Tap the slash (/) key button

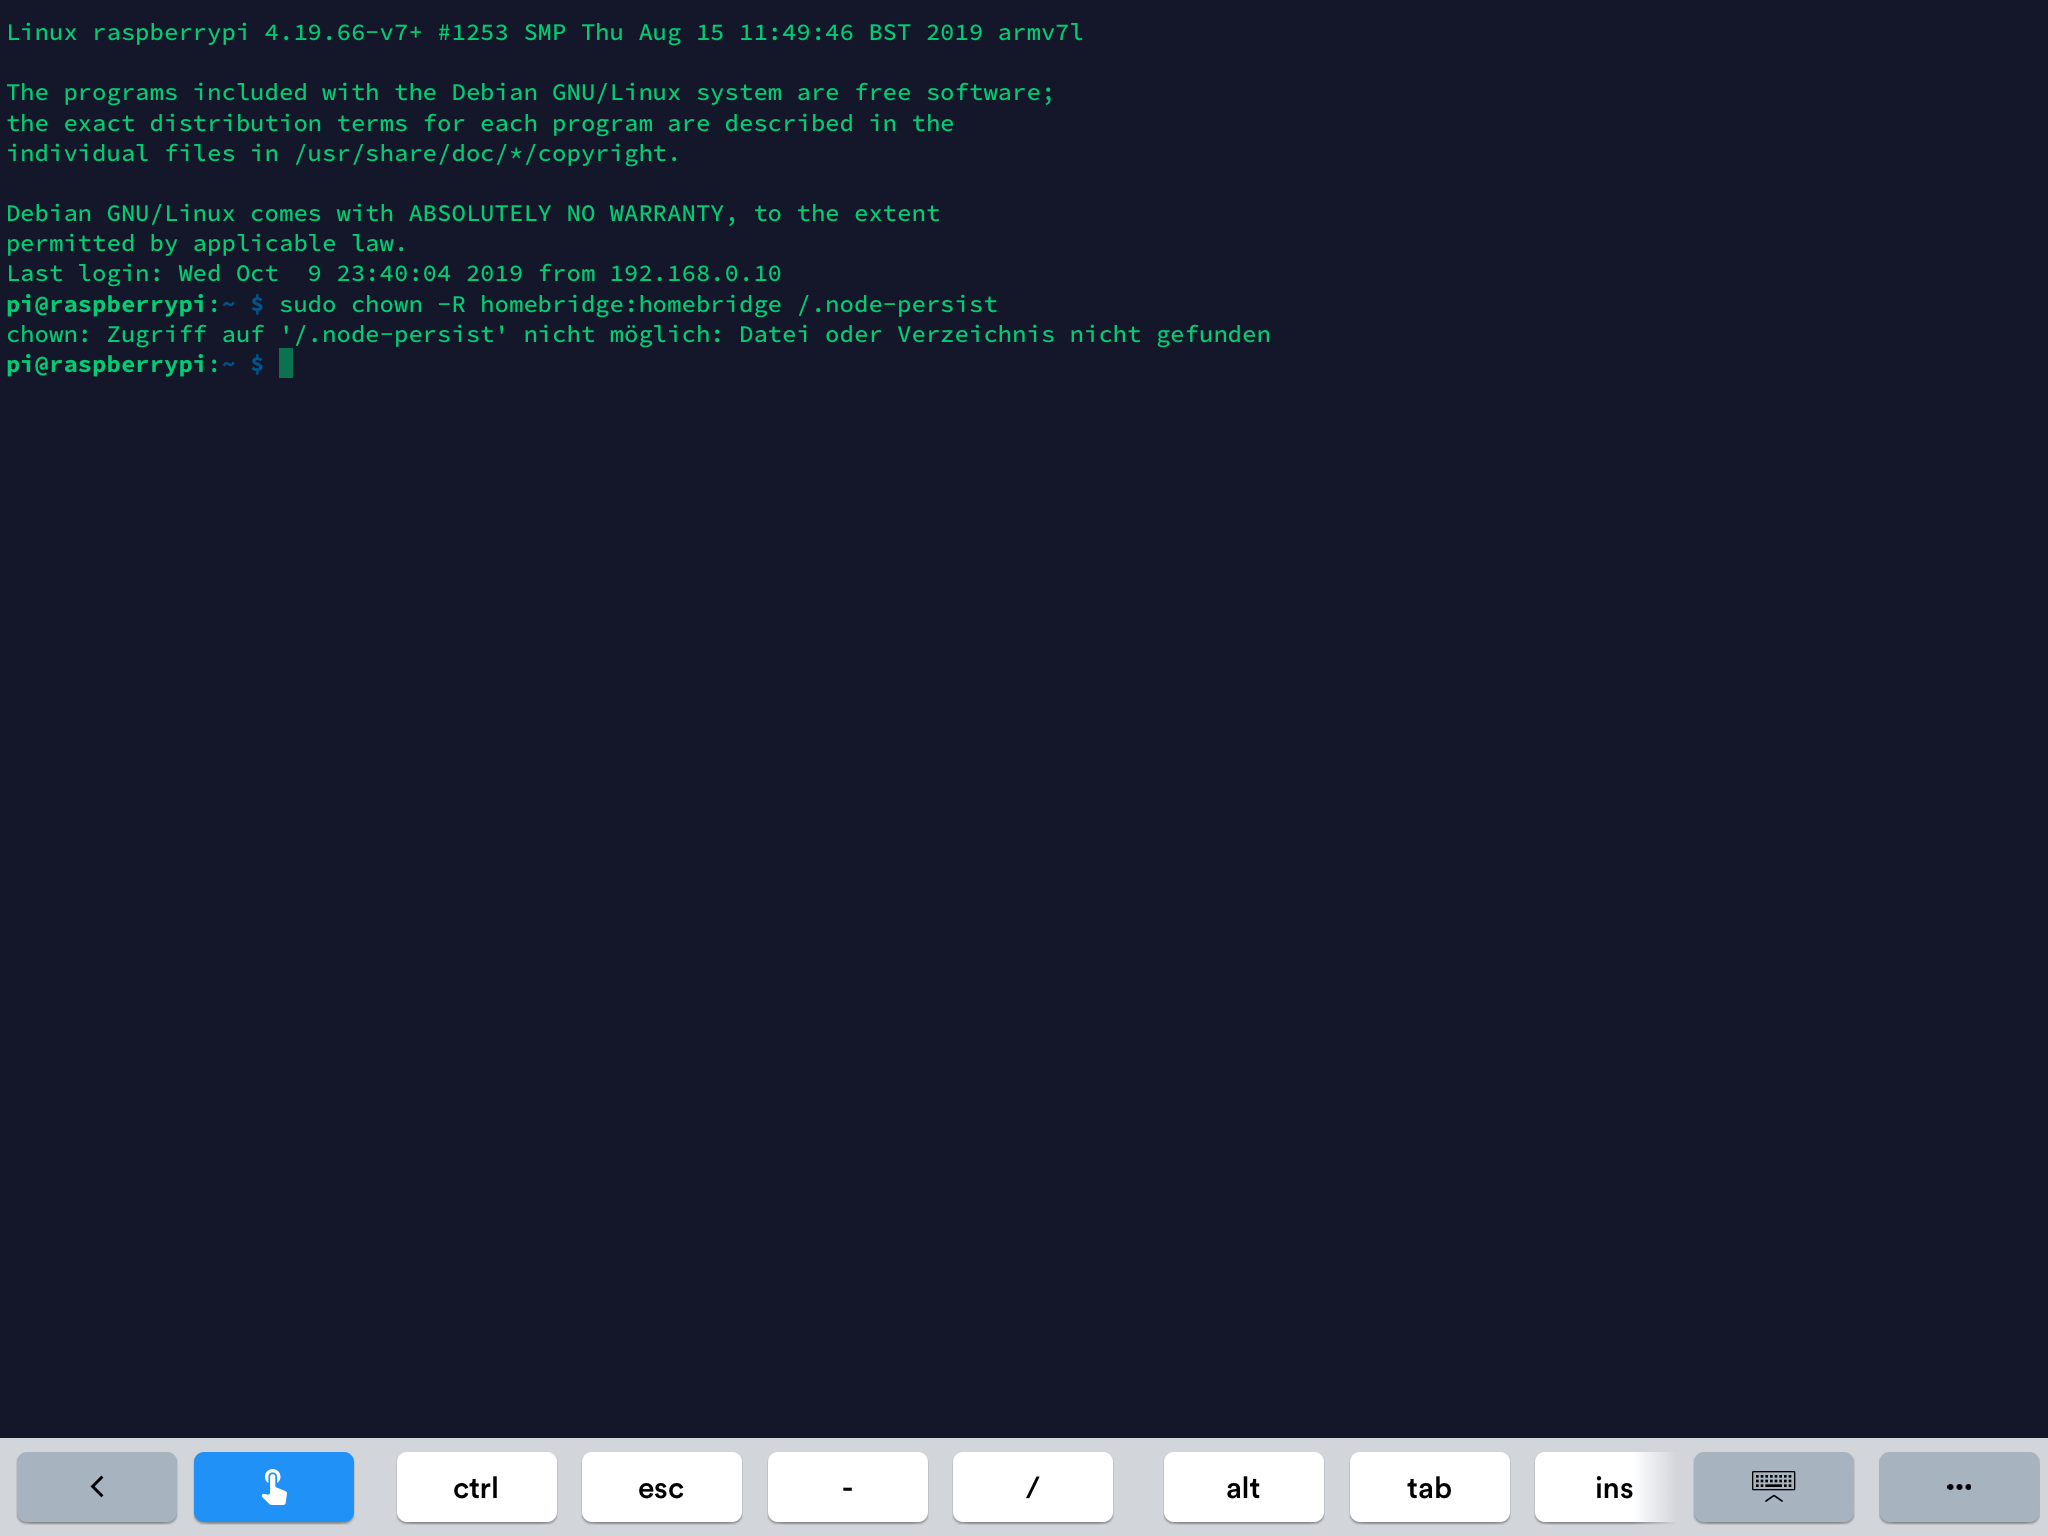pos(1032,1487)
